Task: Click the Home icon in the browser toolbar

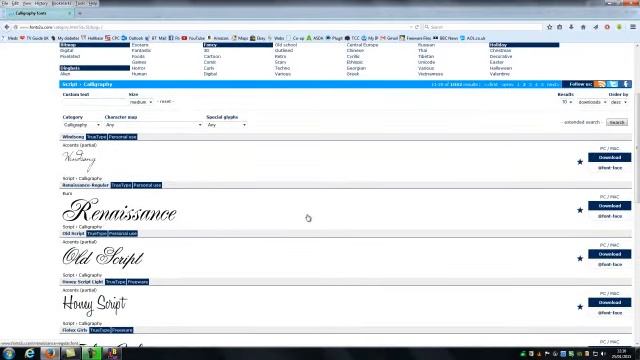Action: [x=583, y=27]
